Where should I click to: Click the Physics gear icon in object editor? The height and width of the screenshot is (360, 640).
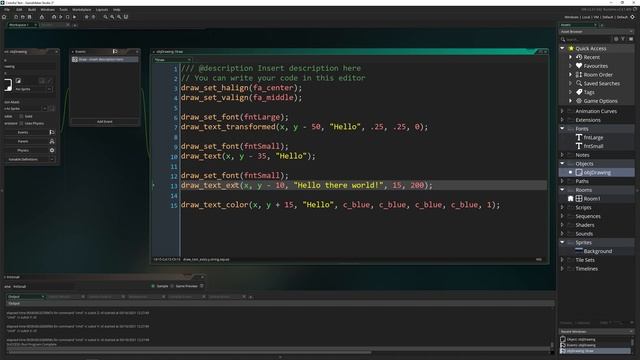(x=52, y=150)
